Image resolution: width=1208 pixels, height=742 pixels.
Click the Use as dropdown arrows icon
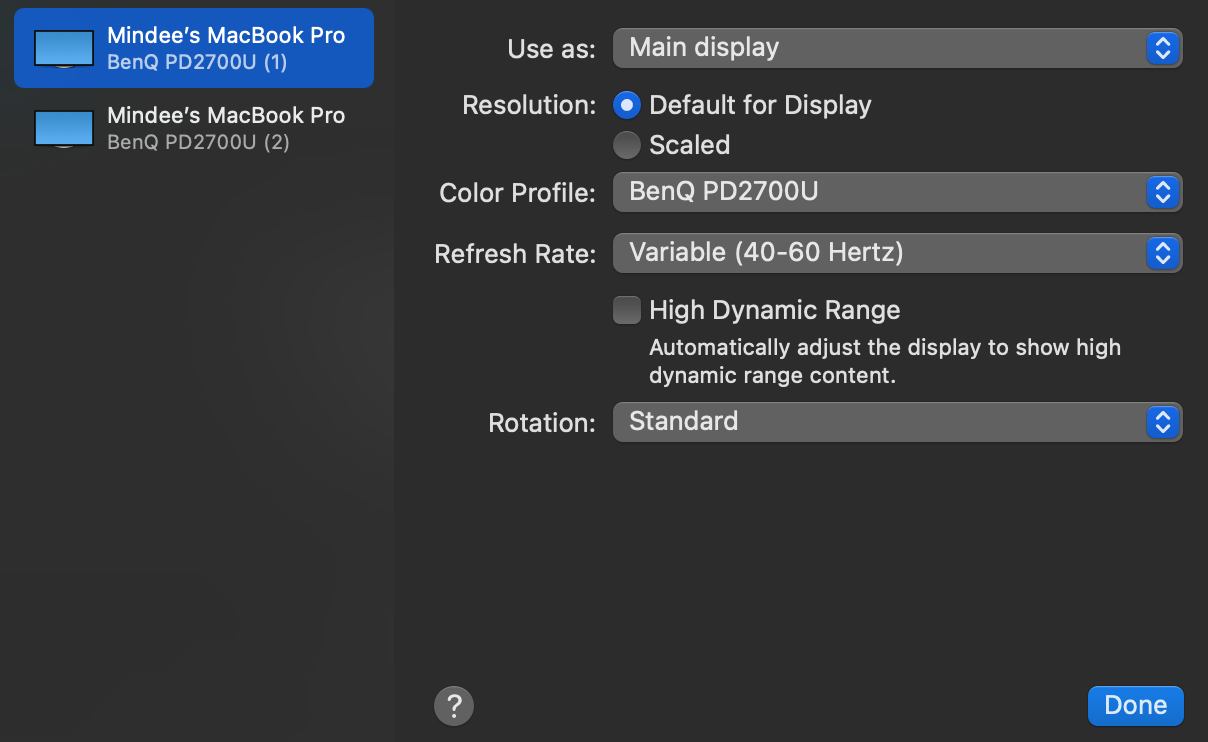[1161, 48]
